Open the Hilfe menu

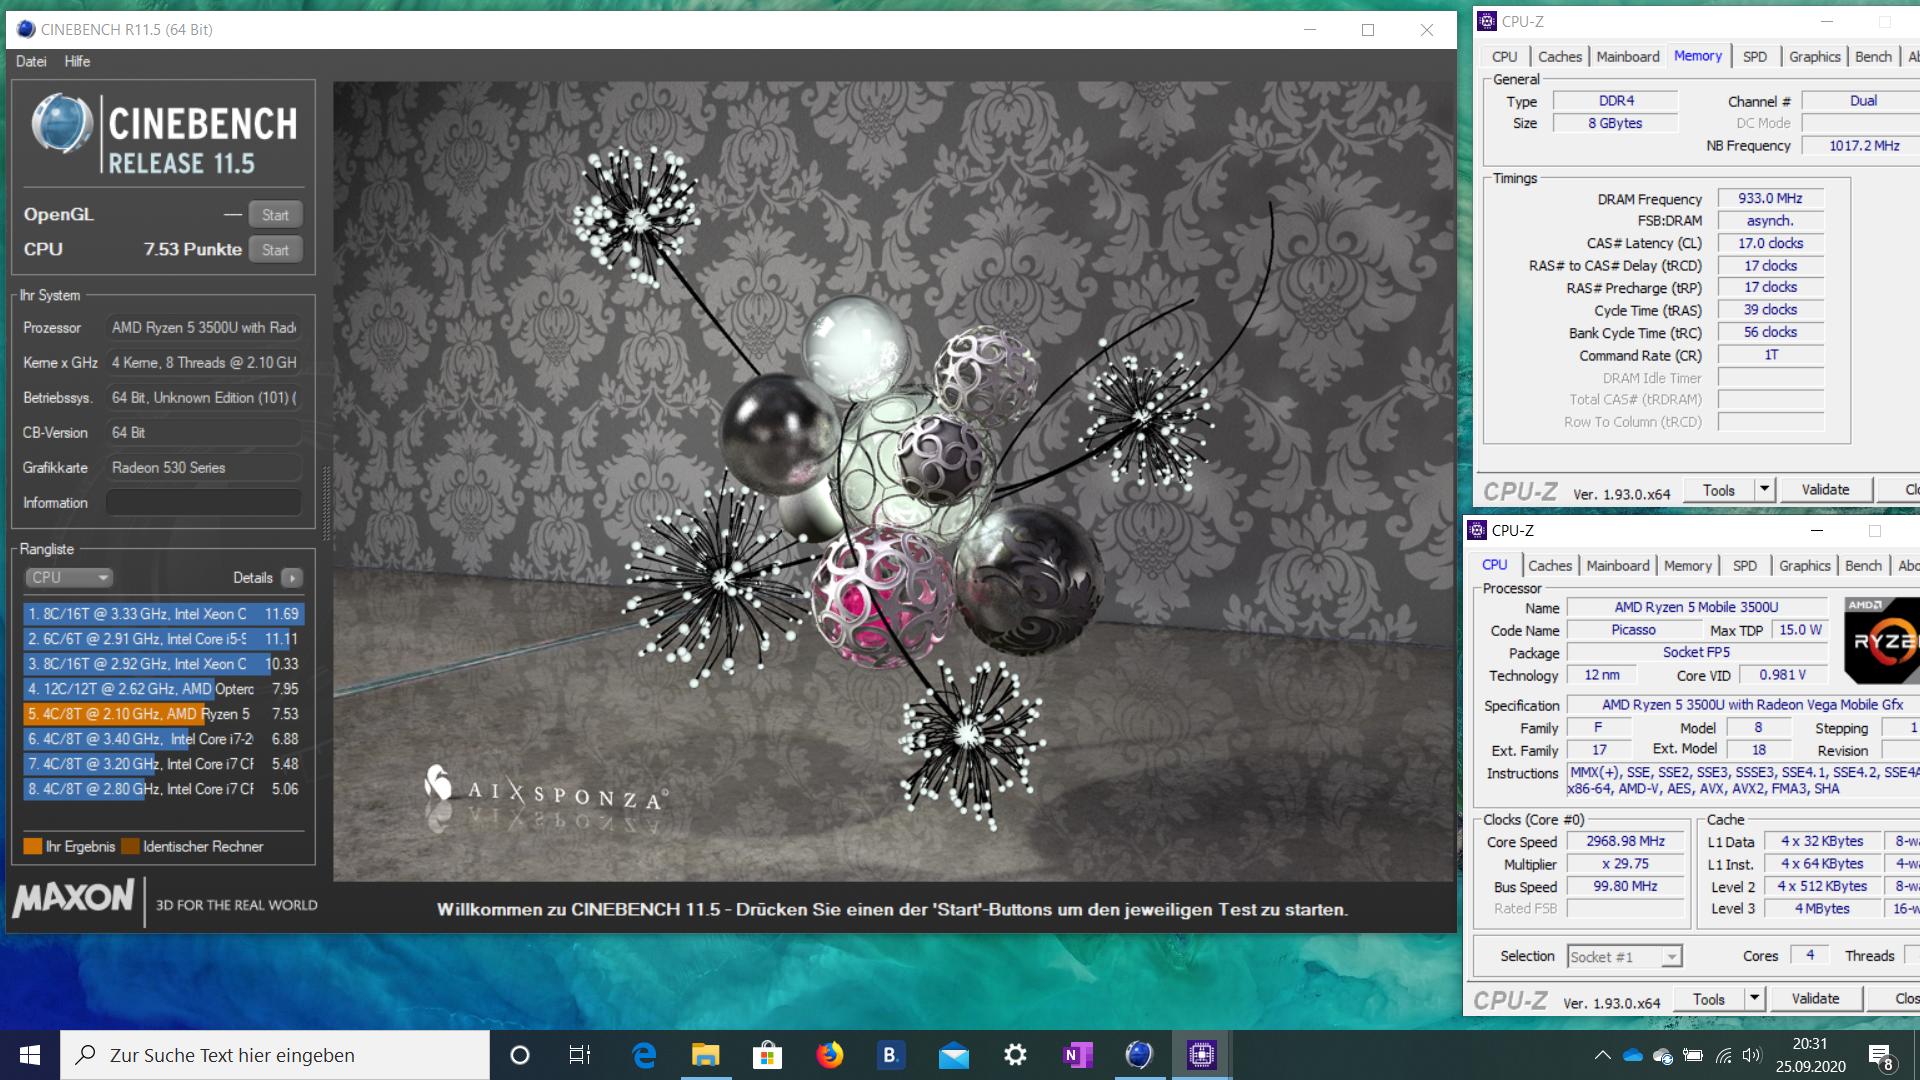pos(77,61)
